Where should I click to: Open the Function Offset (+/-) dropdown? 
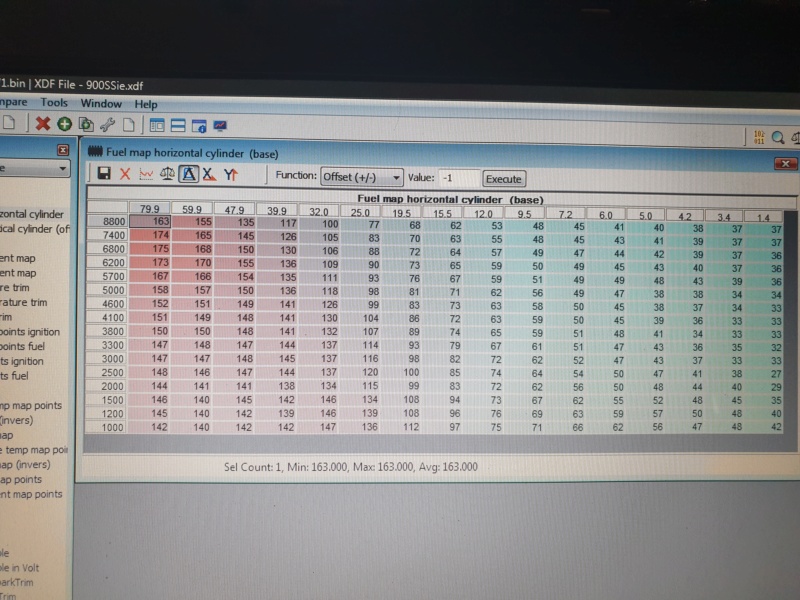[362, 177]
